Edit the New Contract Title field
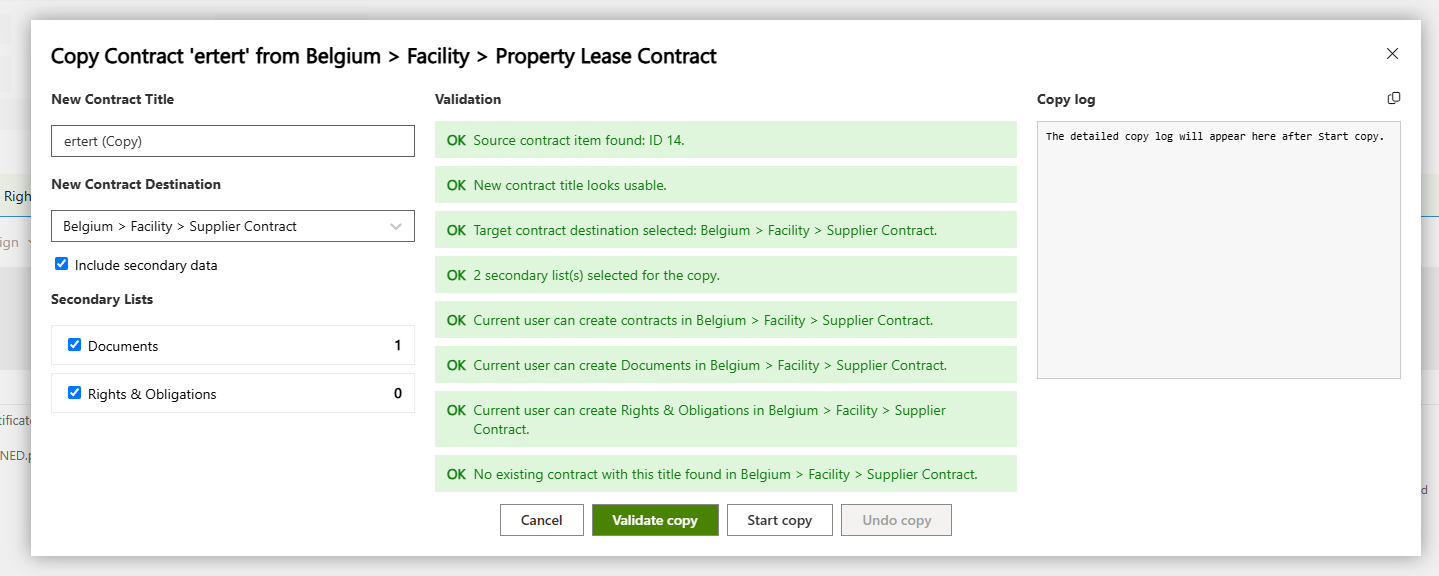This screenshot has width=1439, height=576. pyautogui.click(x=233, y=141)
